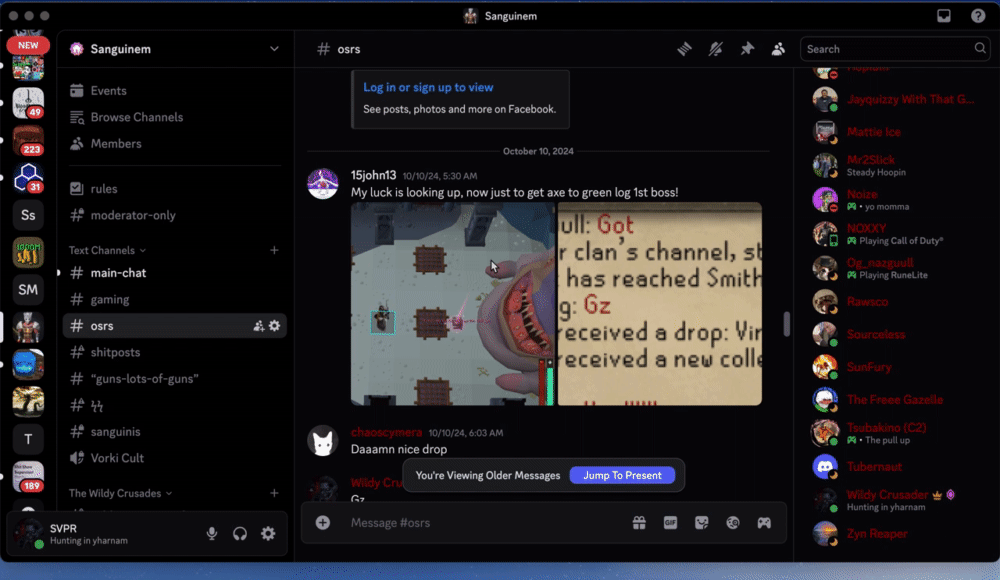
Task: Open osrs channel settings gear
Action: pyautogui.click(x=274, y=326)
